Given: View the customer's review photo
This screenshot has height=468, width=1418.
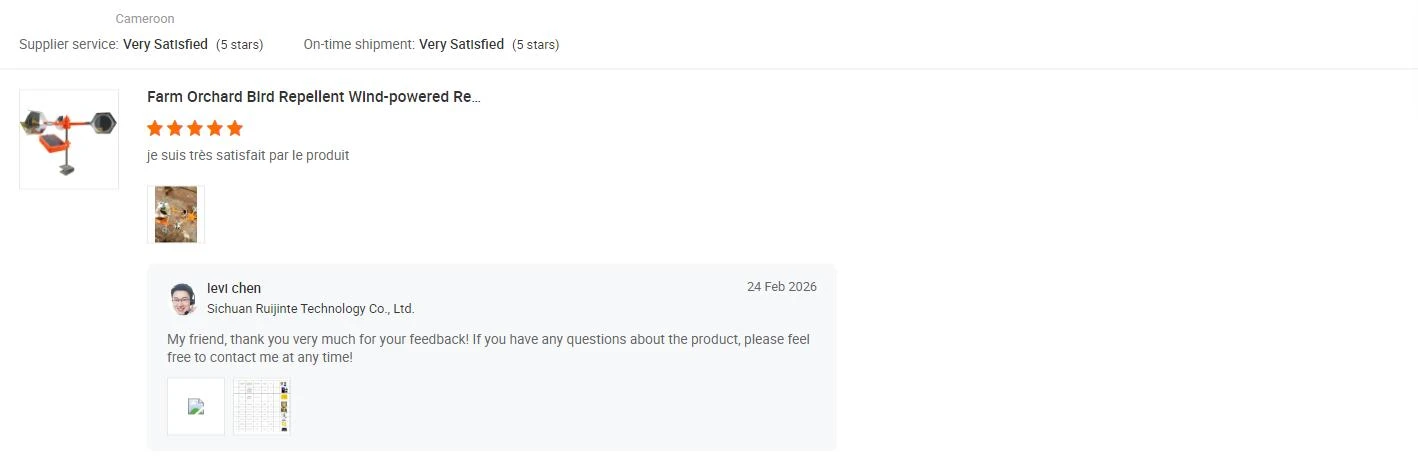Looking at the screenshot, I should (x=176, y=214).
